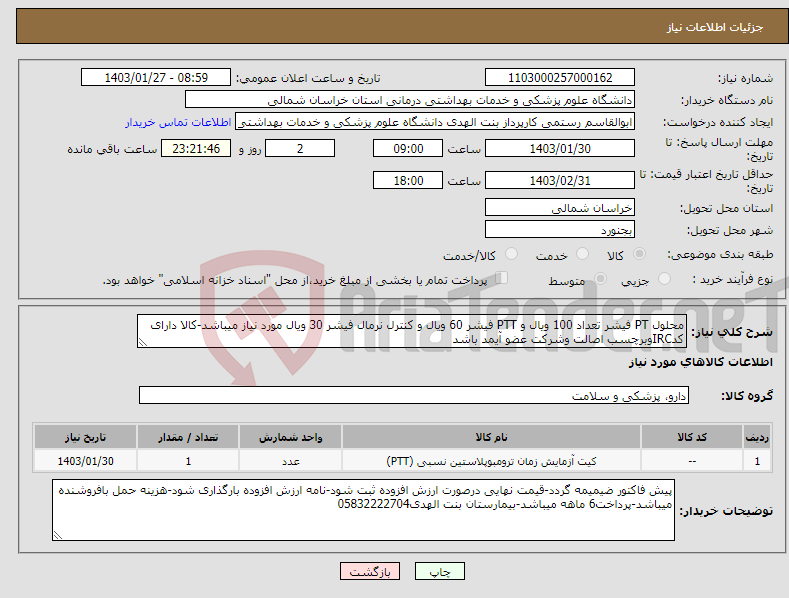Click the جزئیات اطلاعات نیاز header title
The image size is (789, 598).
tap(715, 27)
